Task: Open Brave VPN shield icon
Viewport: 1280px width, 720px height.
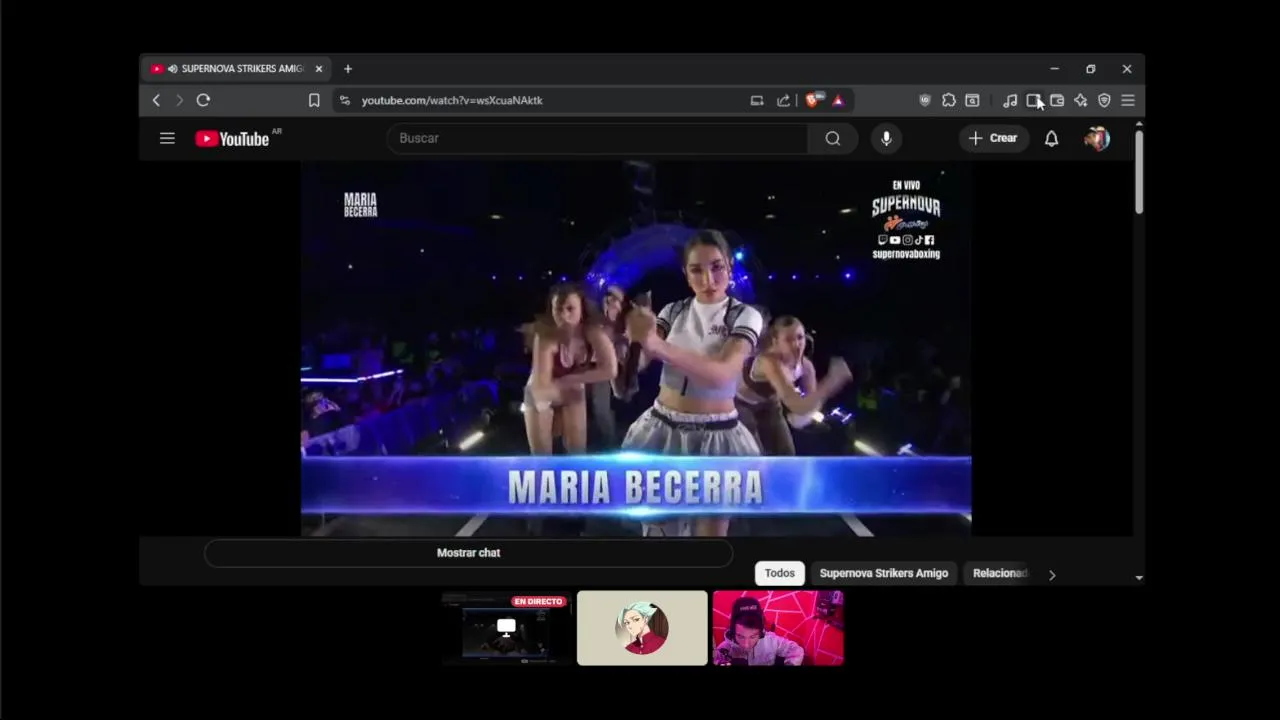Action: click(x=1104, y=100)
